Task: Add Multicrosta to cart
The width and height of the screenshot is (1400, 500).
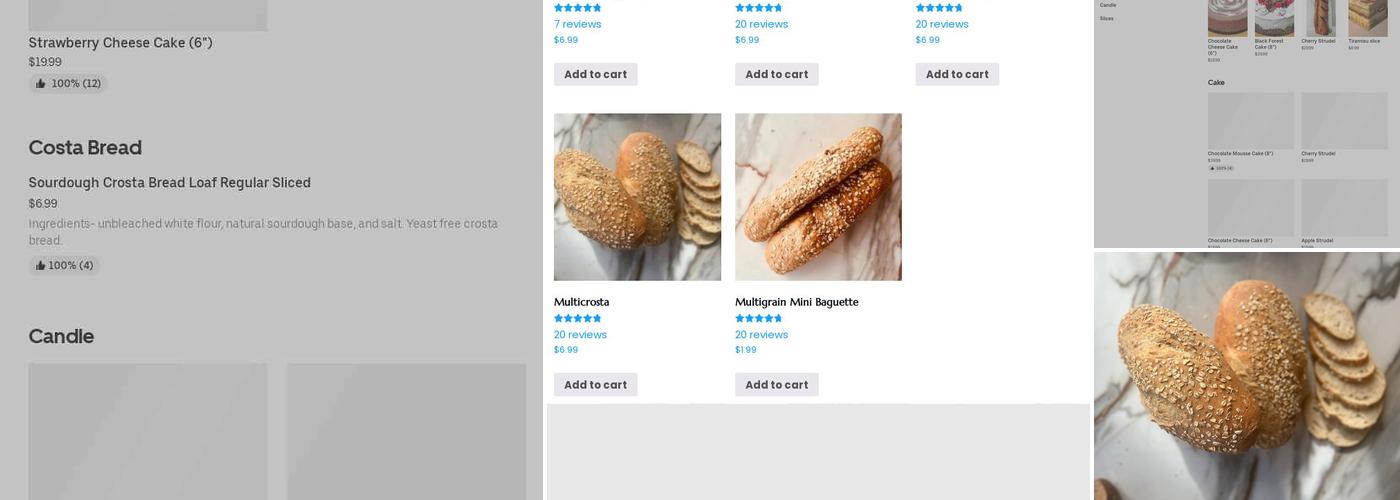Action: (595, 385)
